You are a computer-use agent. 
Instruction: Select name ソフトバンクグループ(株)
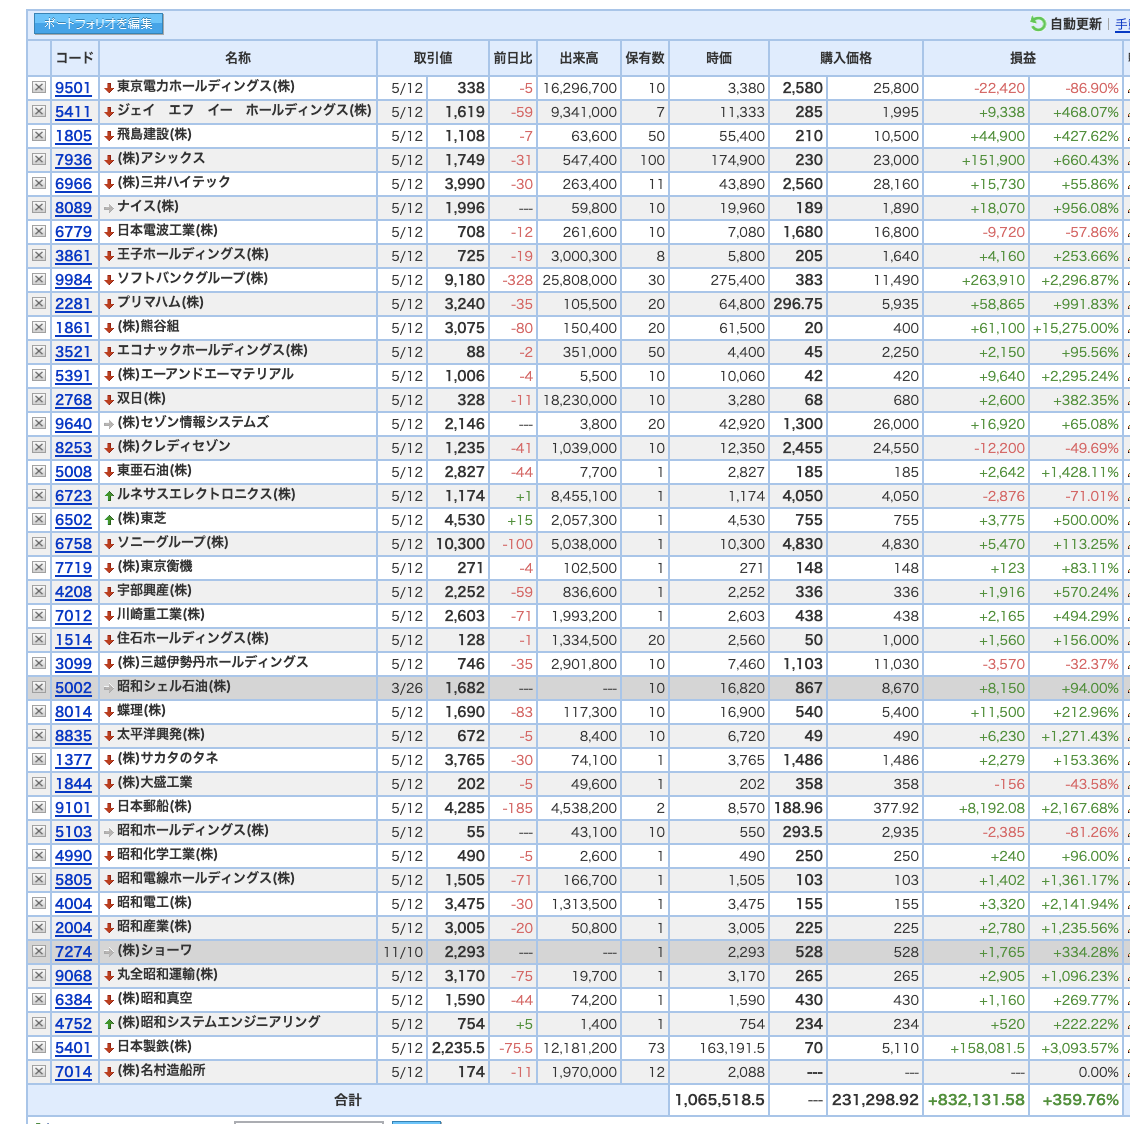tap(192, 279)
